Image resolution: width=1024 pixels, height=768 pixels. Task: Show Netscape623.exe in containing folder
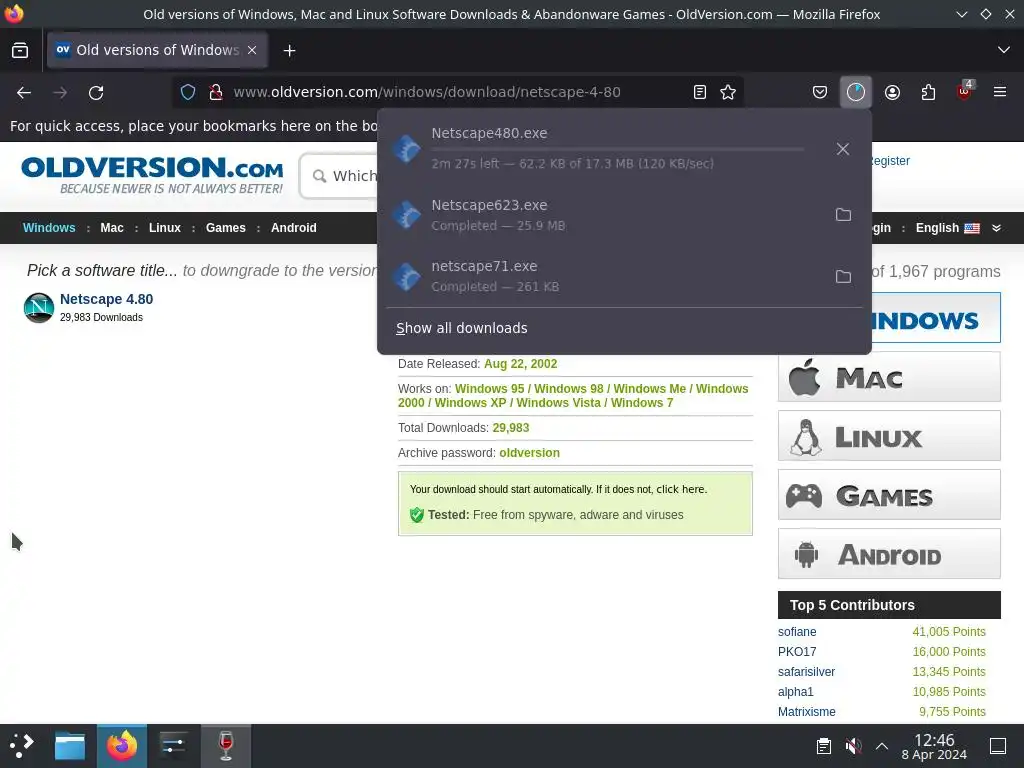point(843,214)
